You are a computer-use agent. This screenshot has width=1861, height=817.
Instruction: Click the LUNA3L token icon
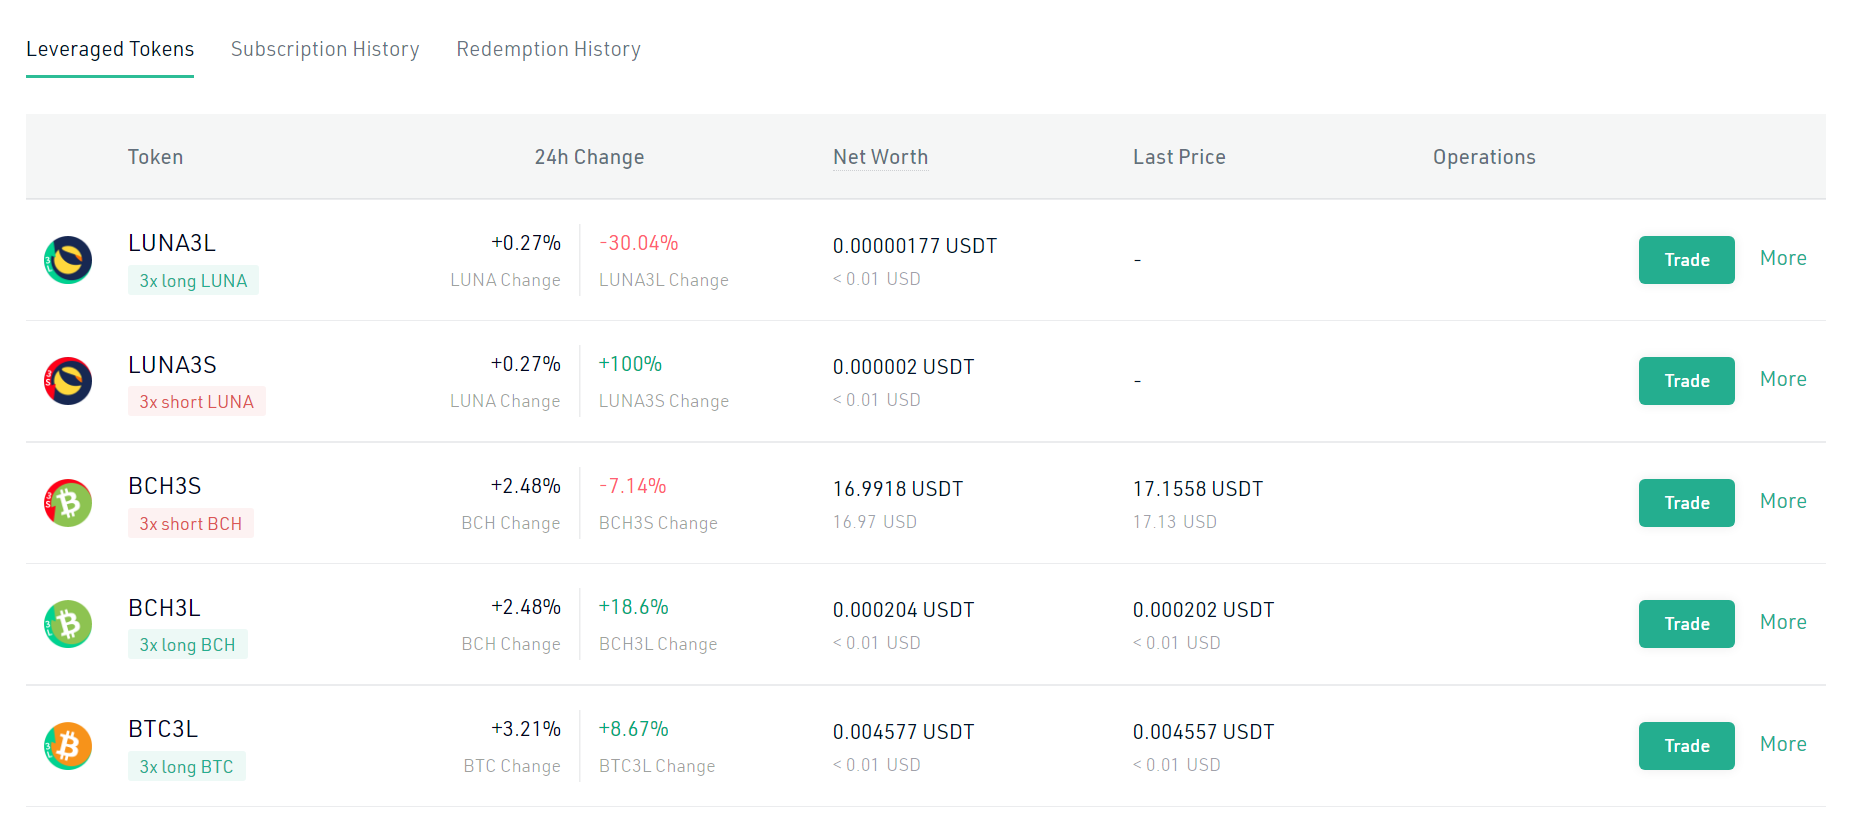tap(68, 260)
